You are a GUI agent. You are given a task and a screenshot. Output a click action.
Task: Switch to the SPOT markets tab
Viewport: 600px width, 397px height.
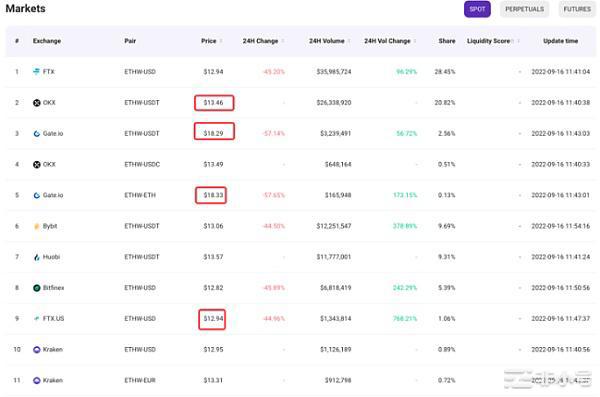point(477,9)
